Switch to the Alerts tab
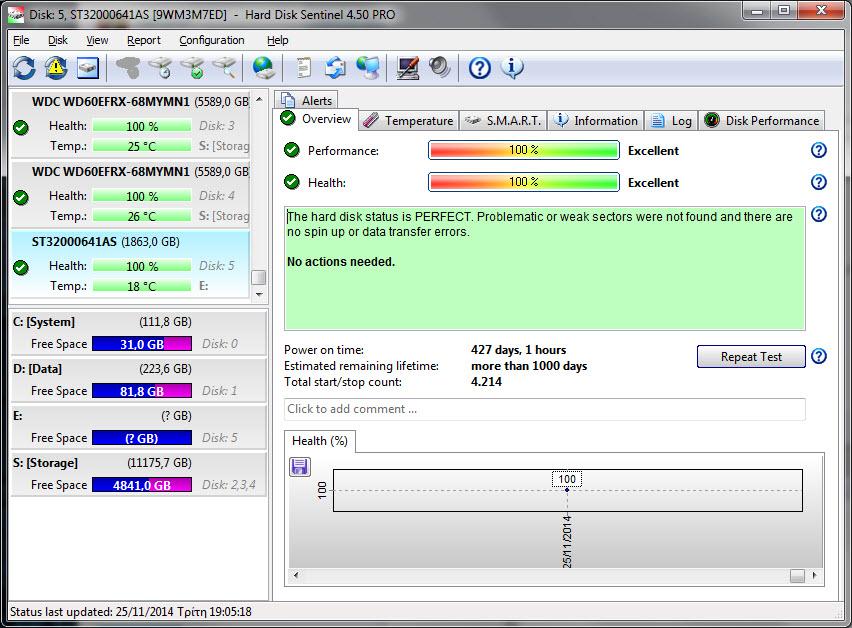The height and width of the screenshot is (628, 852). (306, 101)
